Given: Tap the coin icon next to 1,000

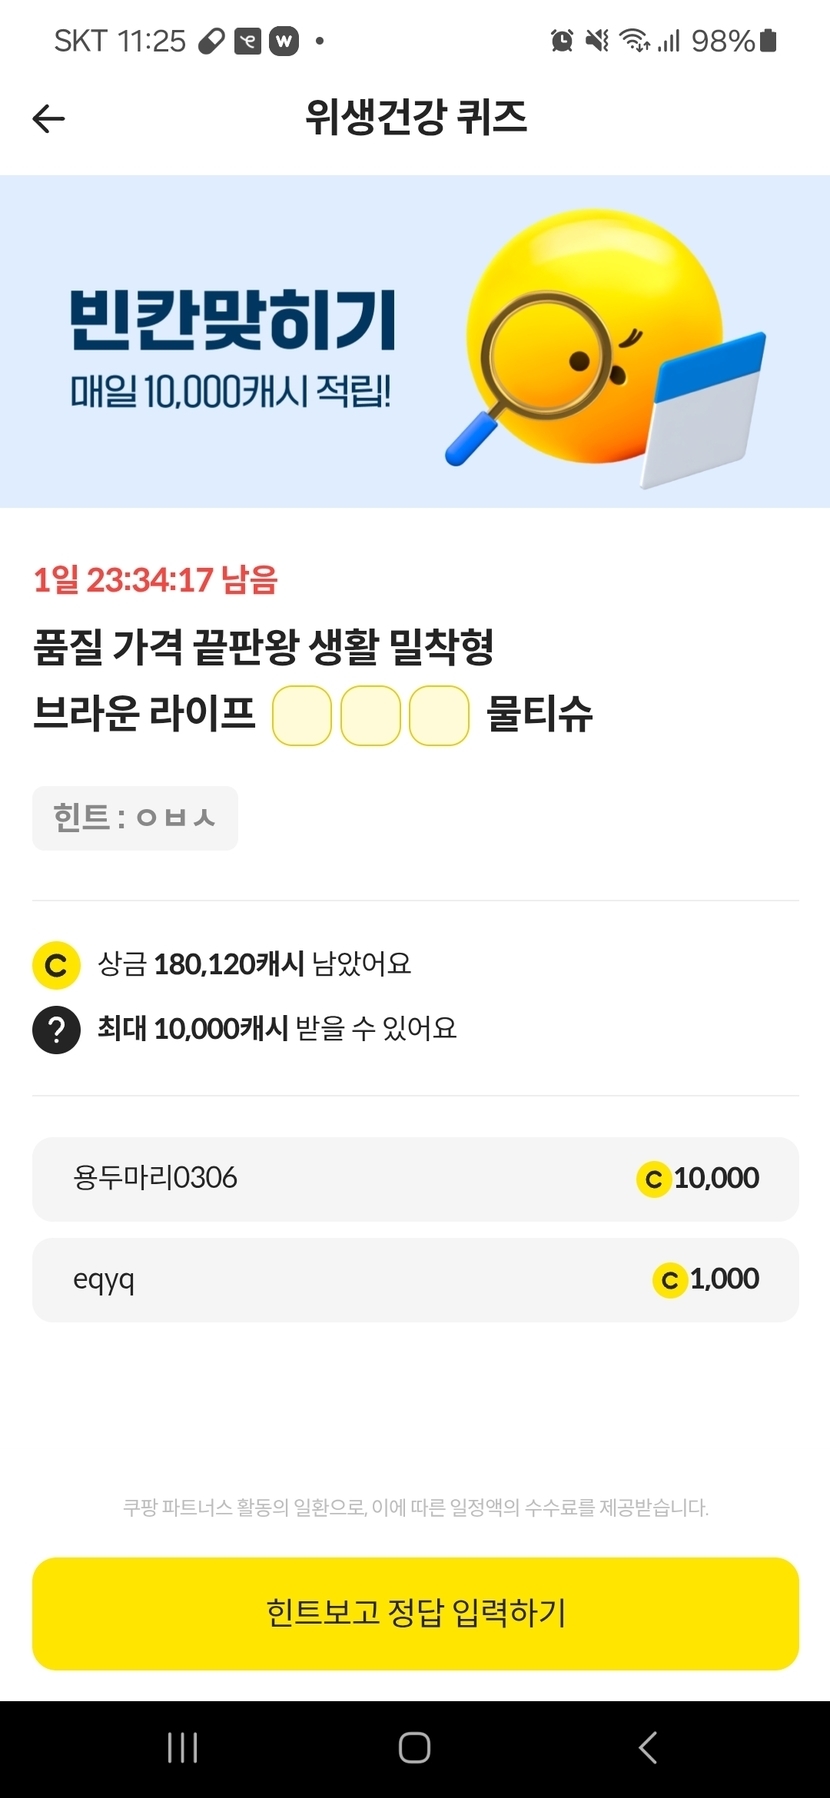Looking at the screenshot, I should [669, 1280].
